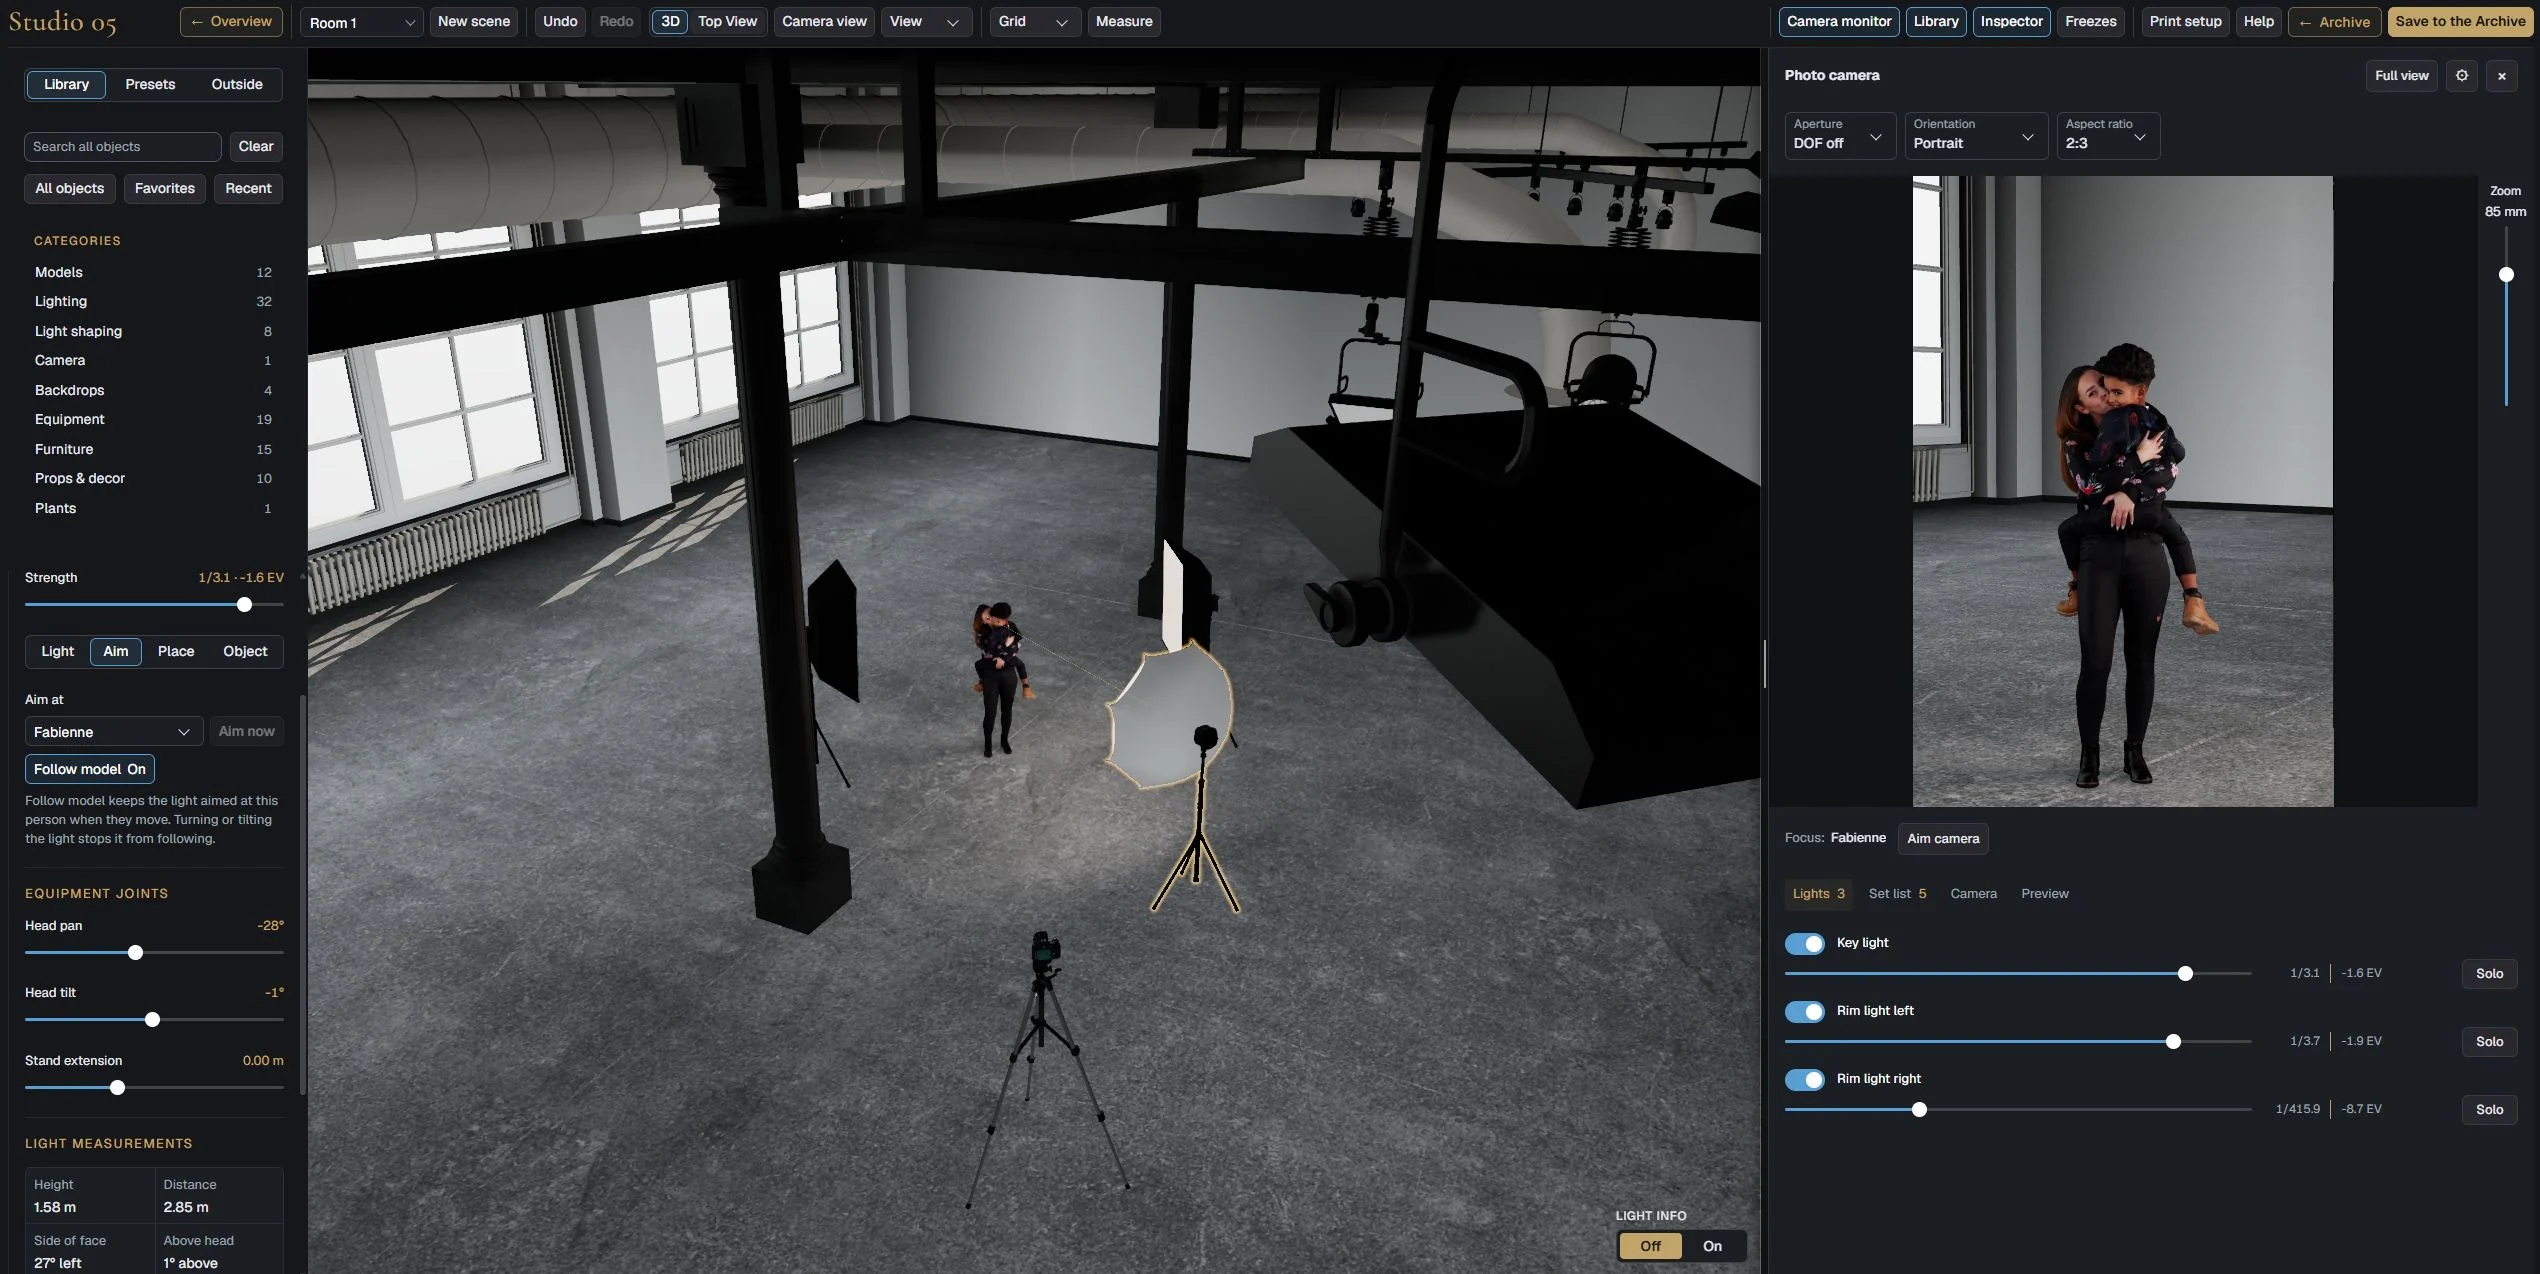This screenshot has width=2540, height=1274.
Task: Click the camera preview image
Action: [x=2122, y=491]
